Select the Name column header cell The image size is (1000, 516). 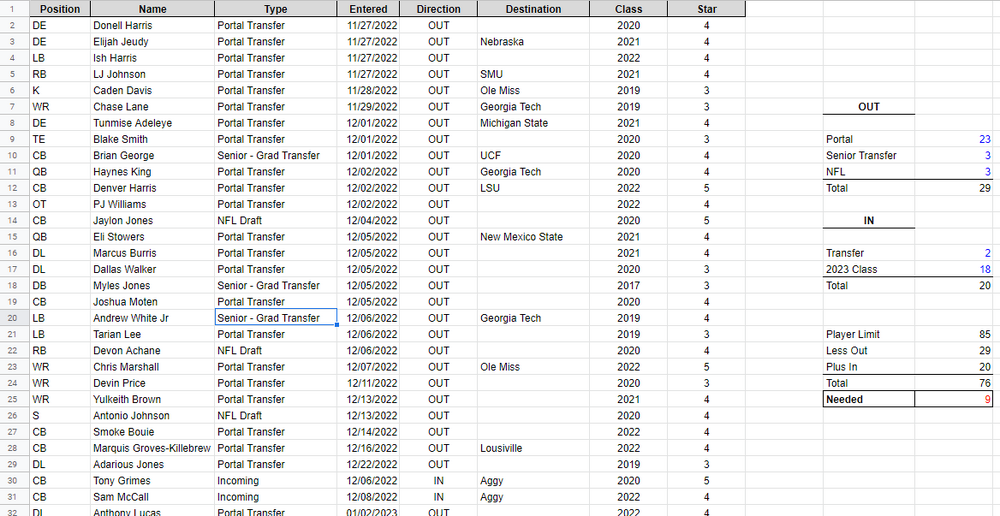coord(152,9)
